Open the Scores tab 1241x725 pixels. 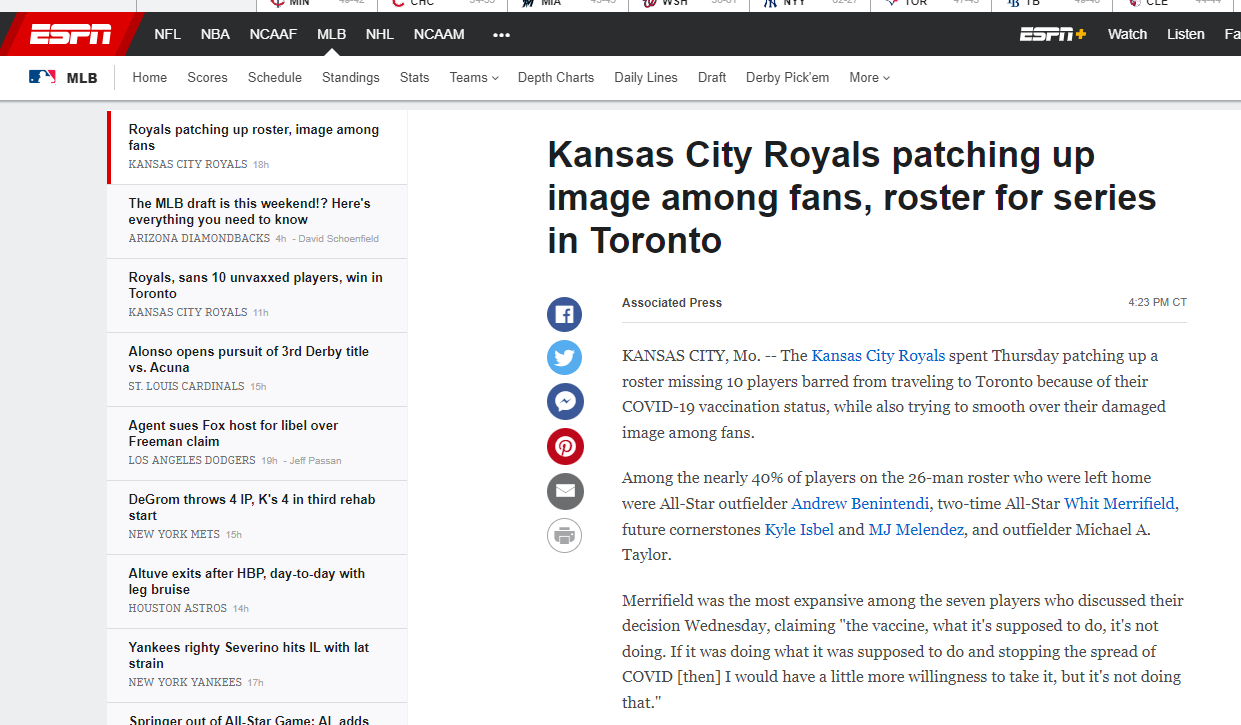point(207,78)
